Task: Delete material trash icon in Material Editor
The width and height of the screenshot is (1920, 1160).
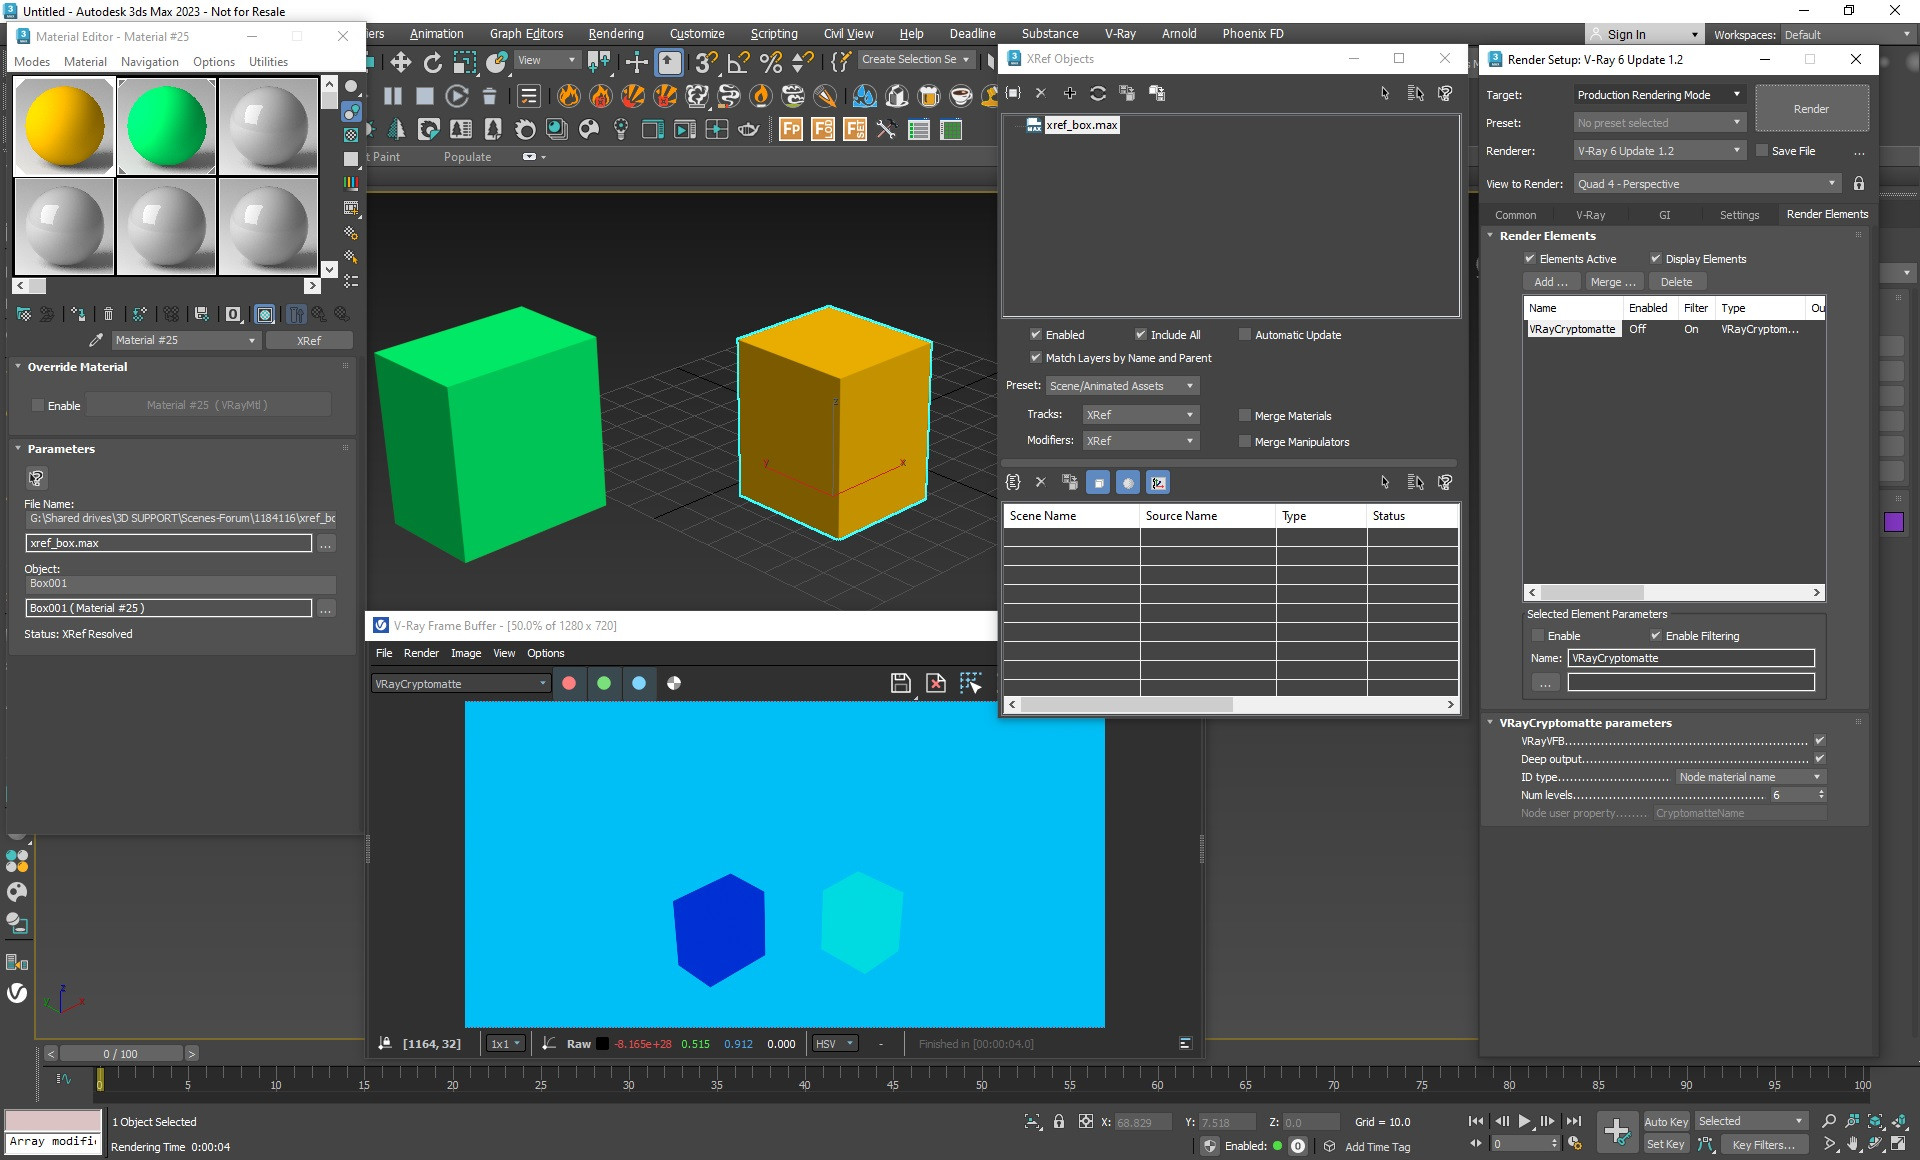Action: pyautogui.click(x=109, y=314)
